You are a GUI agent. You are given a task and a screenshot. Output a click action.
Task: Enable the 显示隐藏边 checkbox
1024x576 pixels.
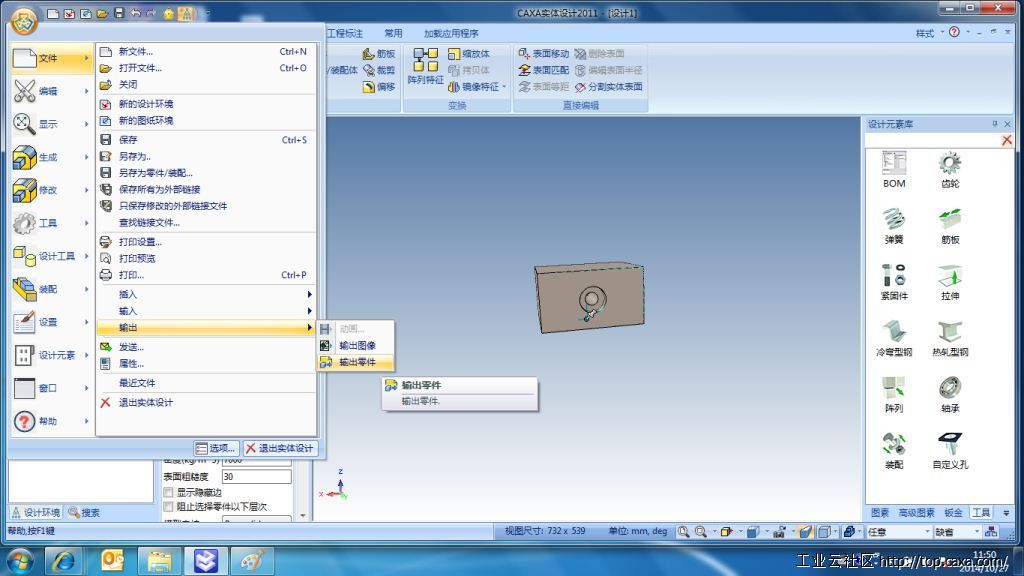pyautogui.click(x=169, y=492)
